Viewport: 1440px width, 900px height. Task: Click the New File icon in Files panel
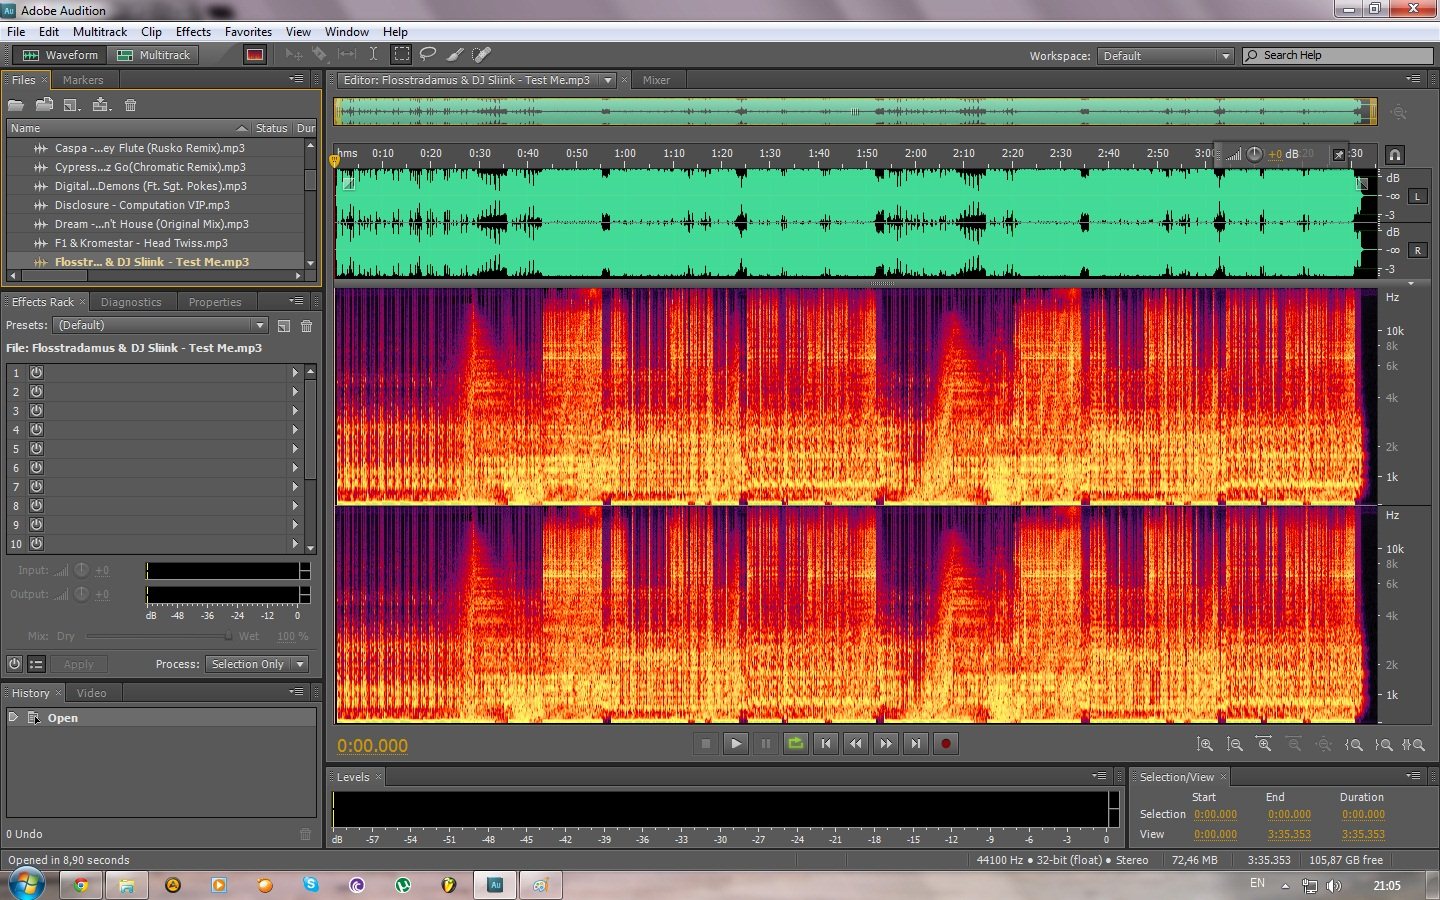(72, 105)
